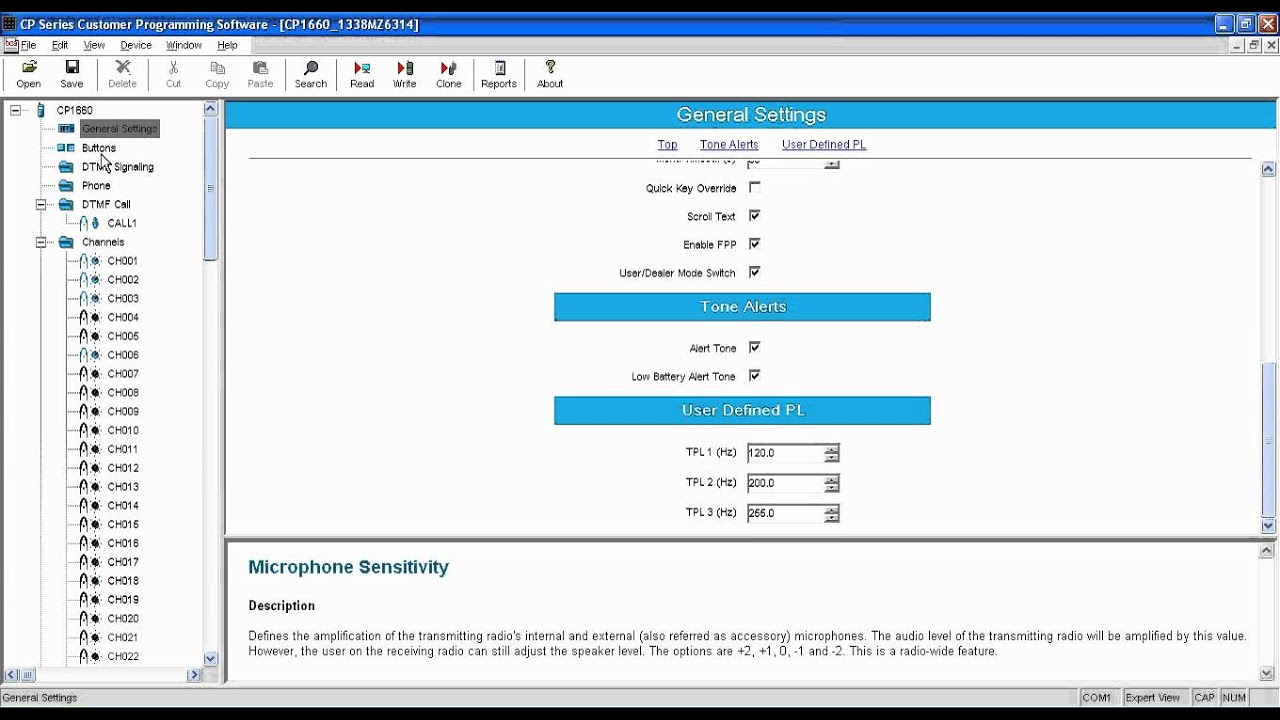
Task: Click the tree panel vertical scrollbar thumb
Action: pos(210,187)
